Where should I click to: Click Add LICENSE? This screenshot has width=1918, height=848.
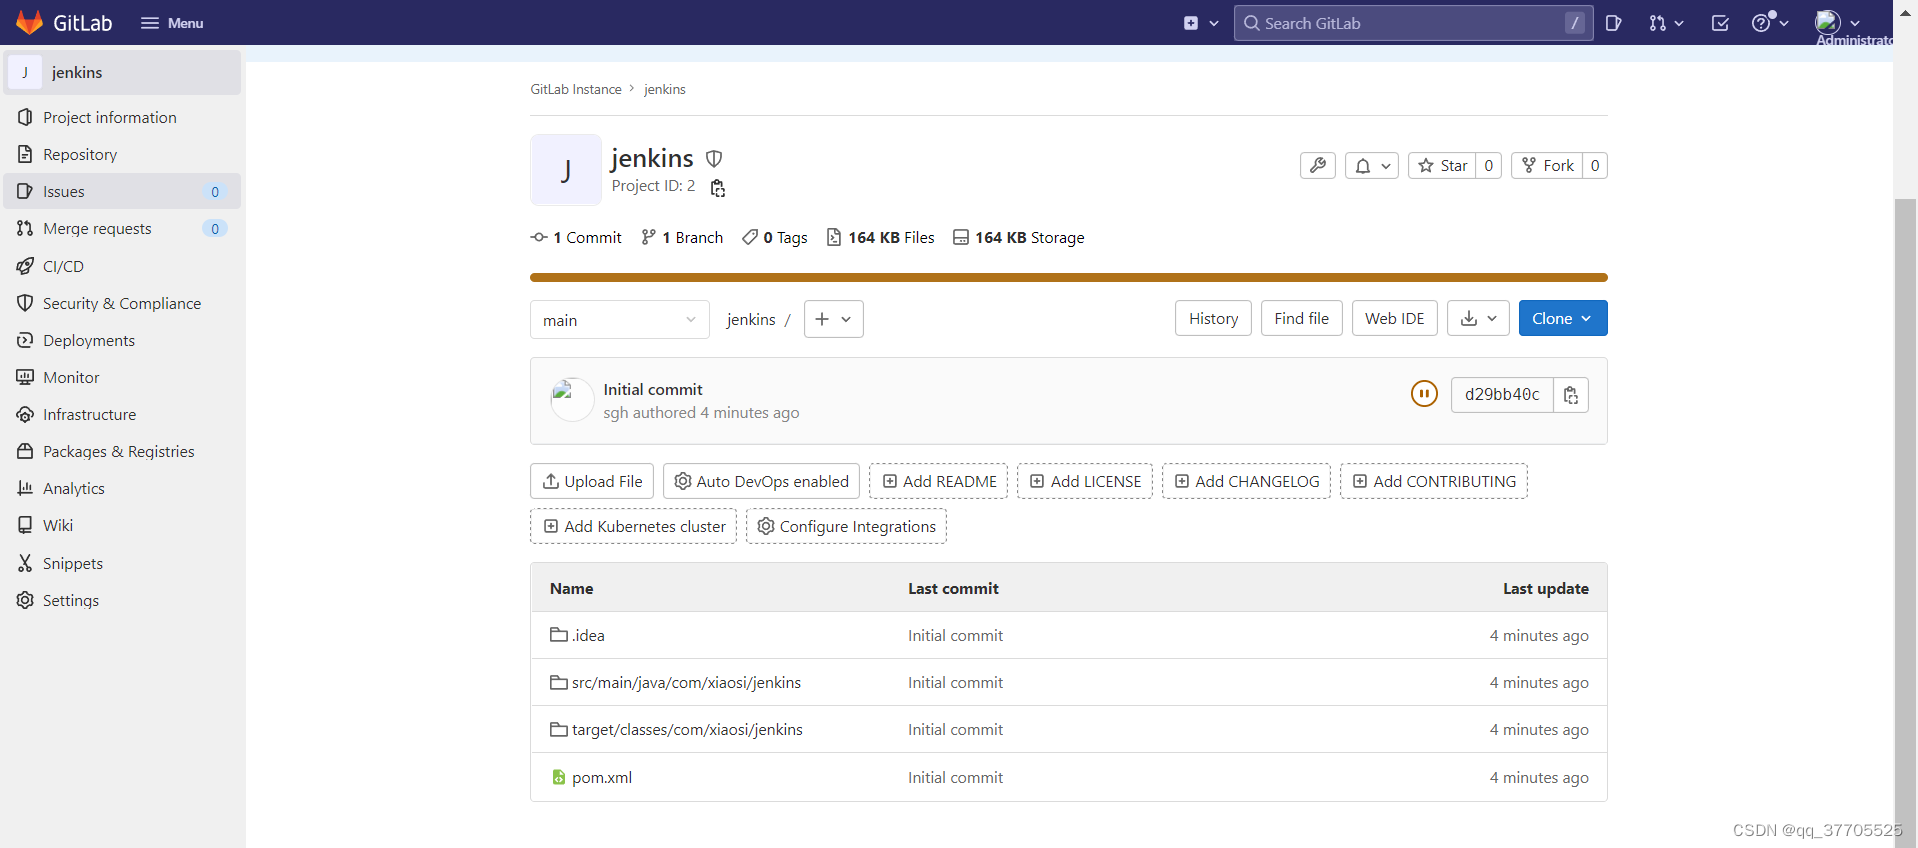click(x=1085, y=481)
